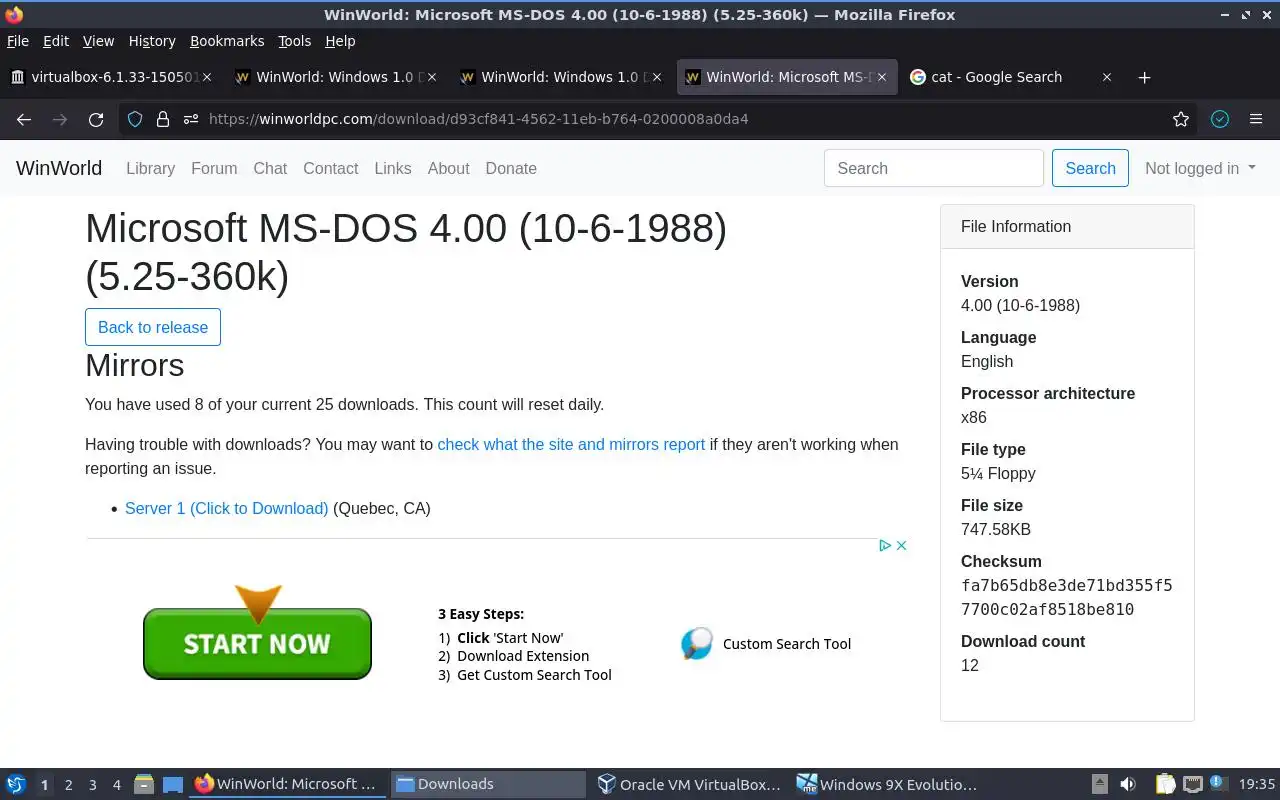This screenshot has width=1280, height=800.
Task: Open the tracking protection shield icon
Action: point(136,119)
